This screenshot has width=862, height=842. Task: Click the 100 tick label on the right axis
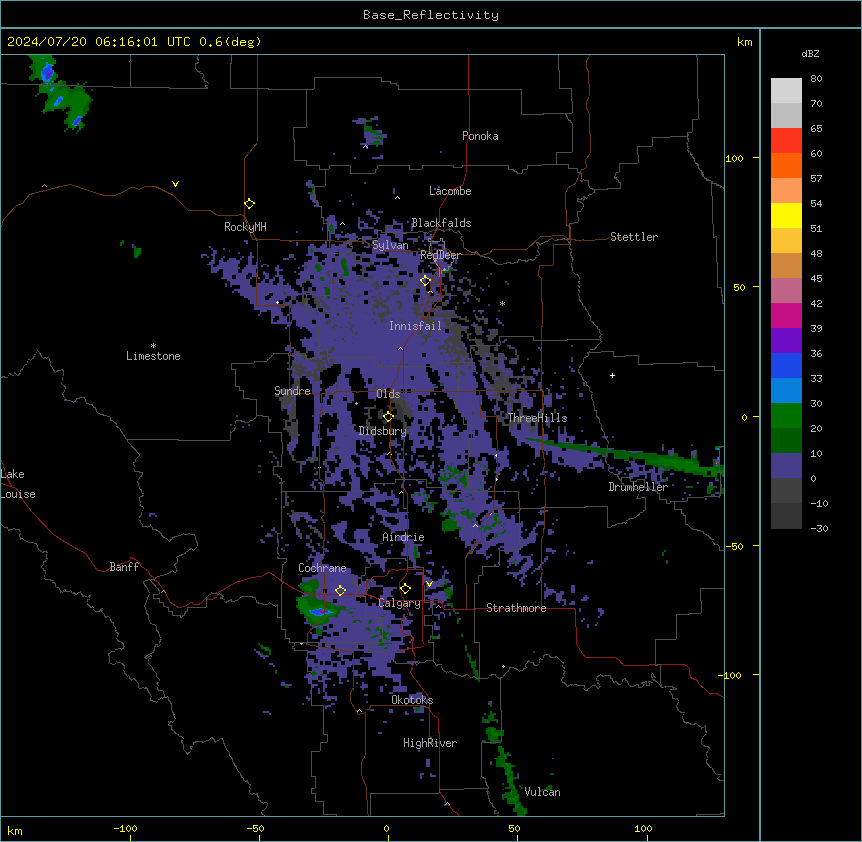[x=734, y=158]
